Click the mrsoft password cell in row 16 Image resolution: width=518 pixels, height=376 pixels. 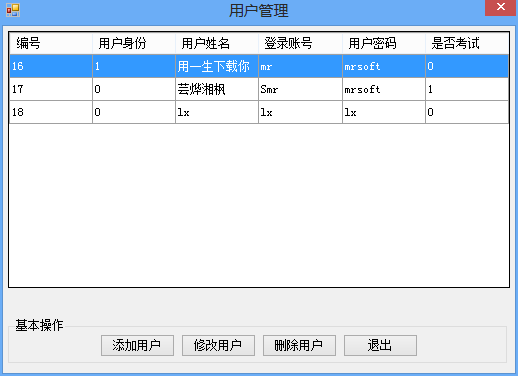[384, 66]
